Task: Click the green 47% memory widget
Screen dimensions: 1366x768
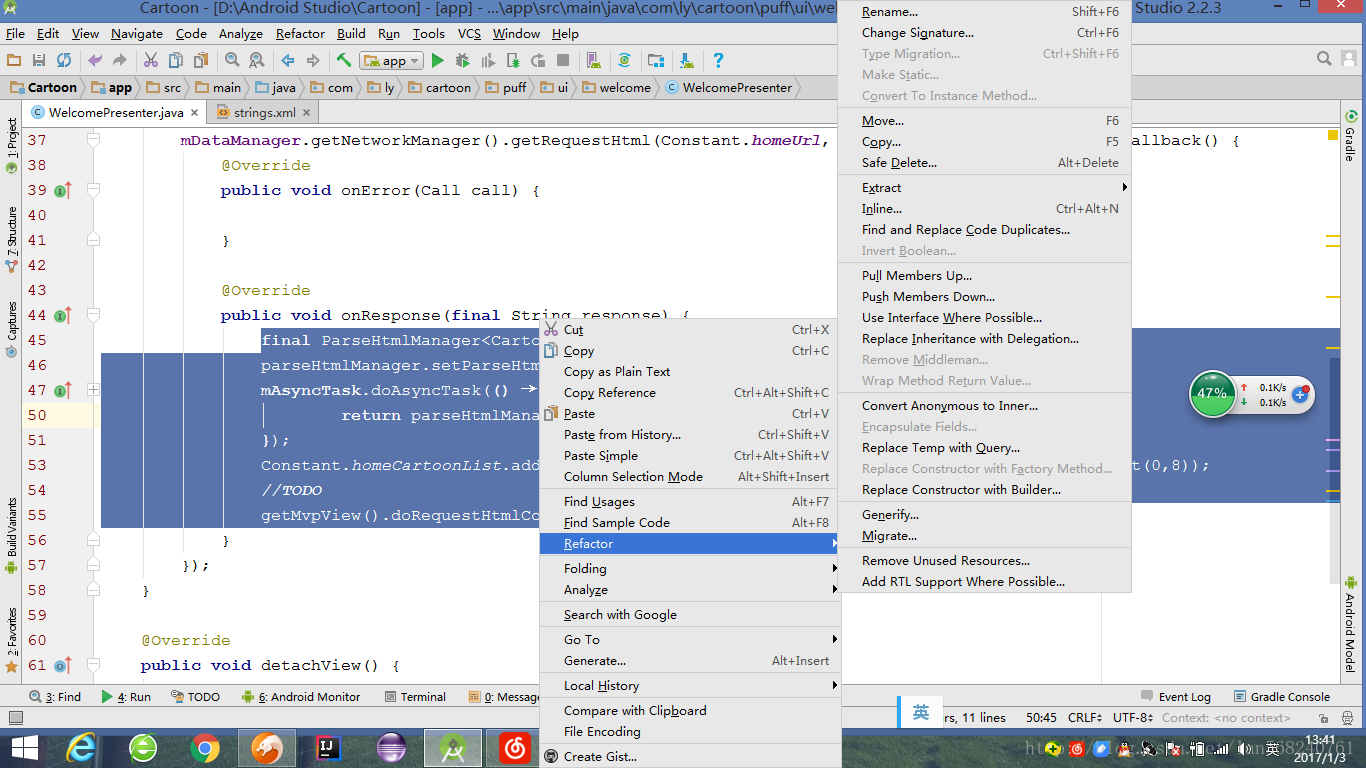Action: coord(1212,394)
